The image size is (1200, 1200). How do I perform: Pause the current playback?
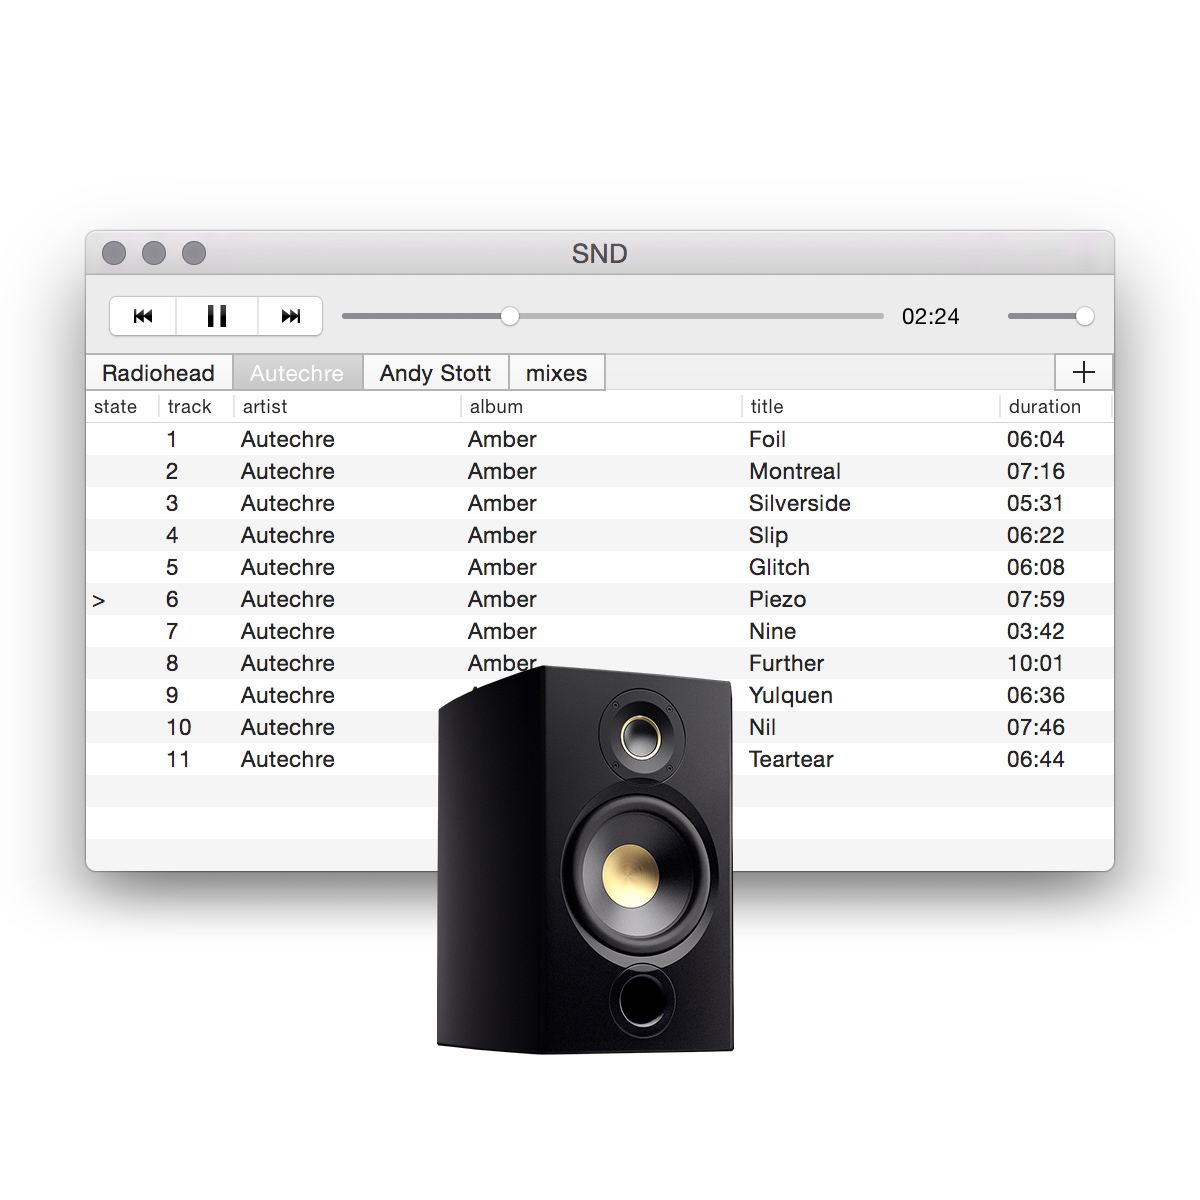click(217, 316)
